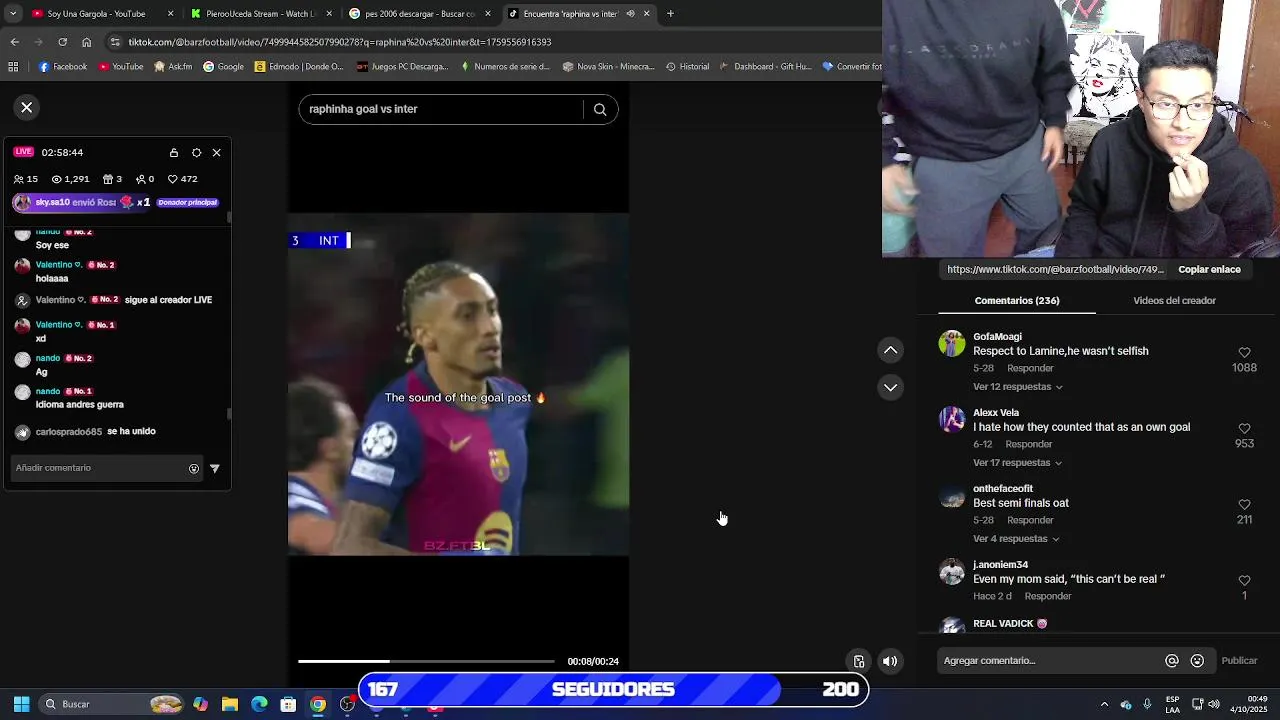Click the Windows taskbar Buscar search box
The height and width of the screenshot is (720, 1280).
112,704
